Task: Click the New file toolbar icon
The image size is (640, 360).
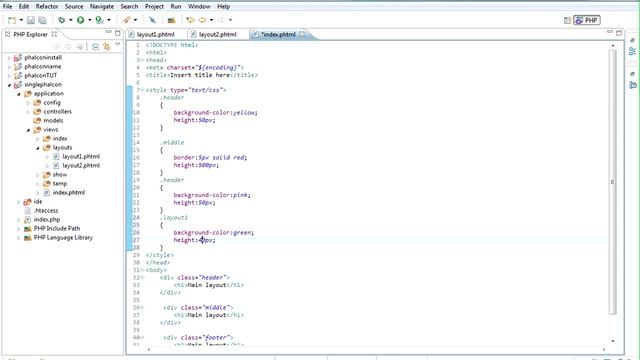Action: point(12,20)
